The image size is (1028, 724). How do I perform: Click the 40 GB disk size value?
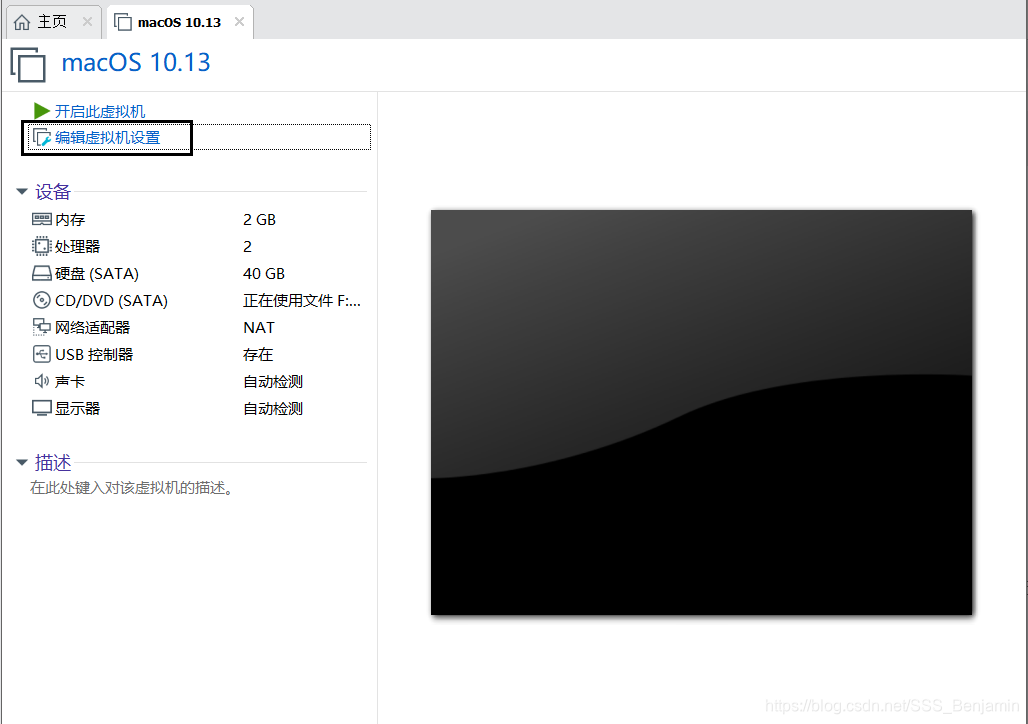[x=264, y=273]
